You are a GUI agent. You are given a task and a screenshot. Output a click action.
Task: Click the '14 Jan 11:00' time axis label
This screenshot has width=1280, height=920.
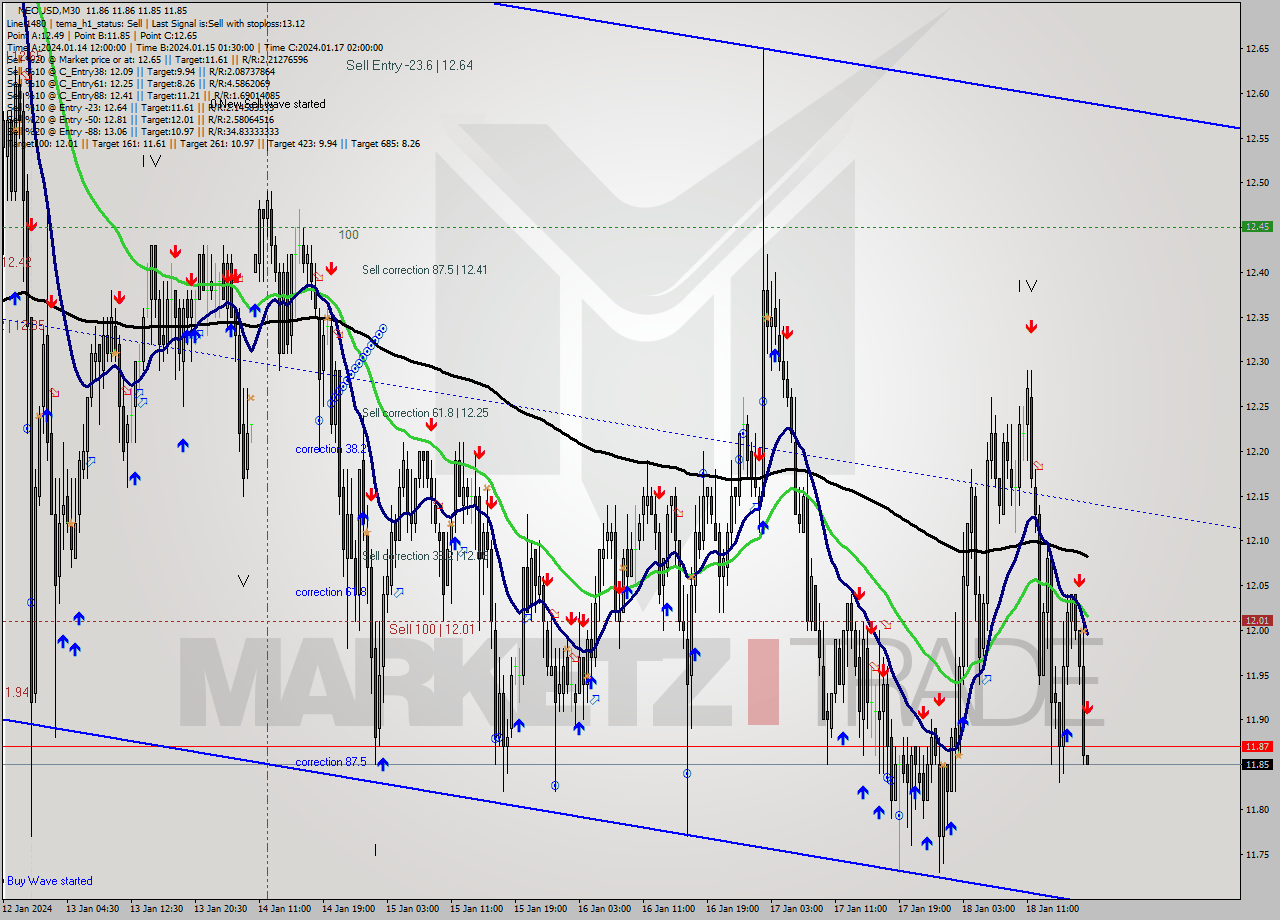pos(283,909)
